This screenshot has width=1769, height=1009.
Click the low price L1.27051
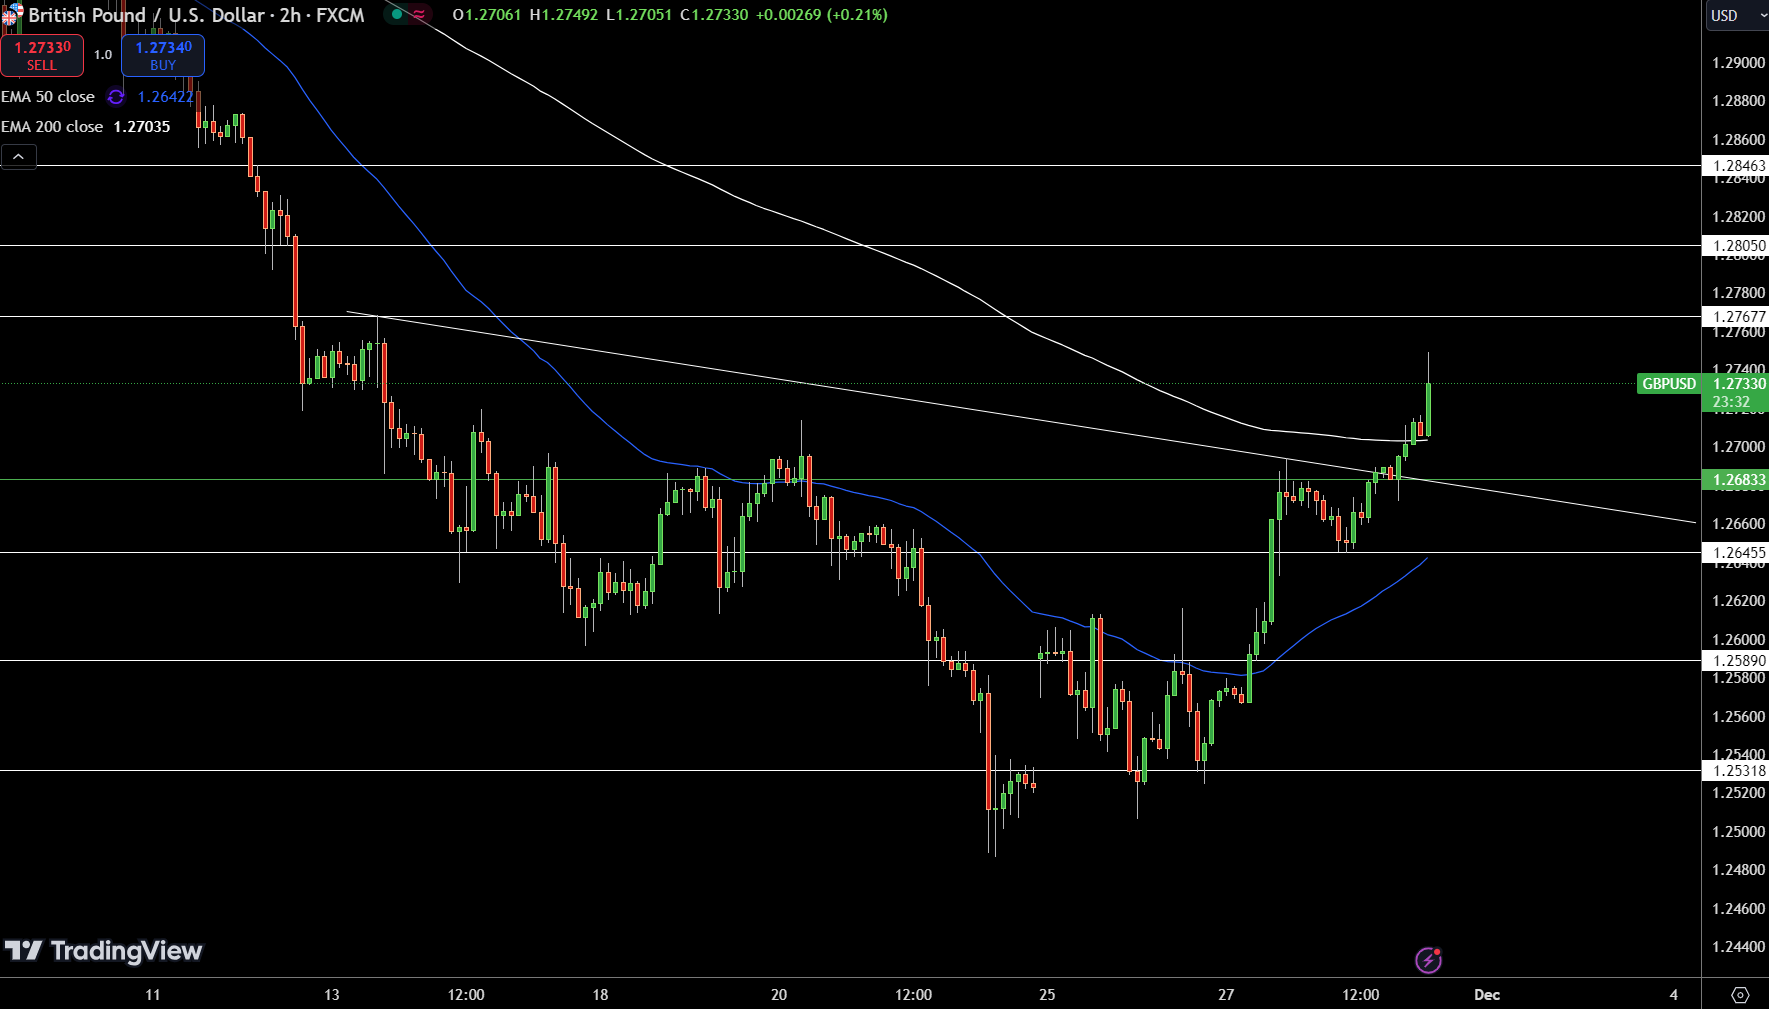tap(639, 15)
